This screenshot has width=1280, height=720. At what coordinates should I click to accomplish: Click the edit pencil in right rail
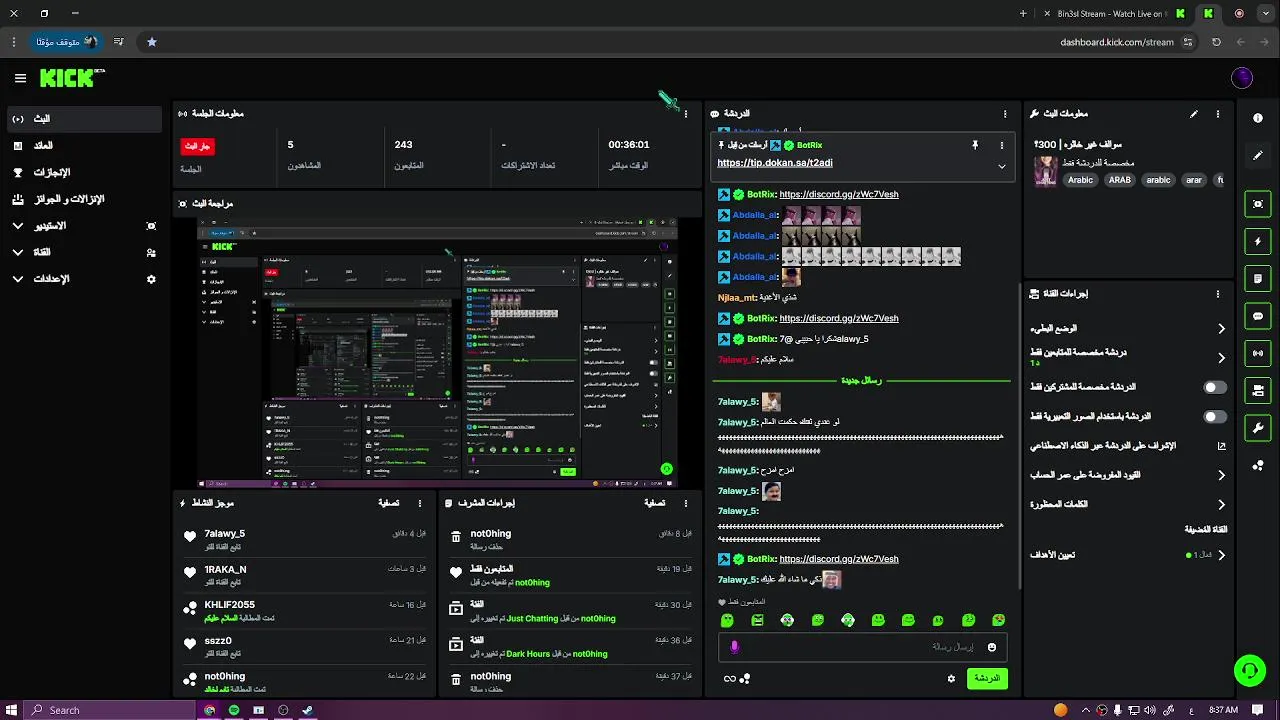point(1258,156)
